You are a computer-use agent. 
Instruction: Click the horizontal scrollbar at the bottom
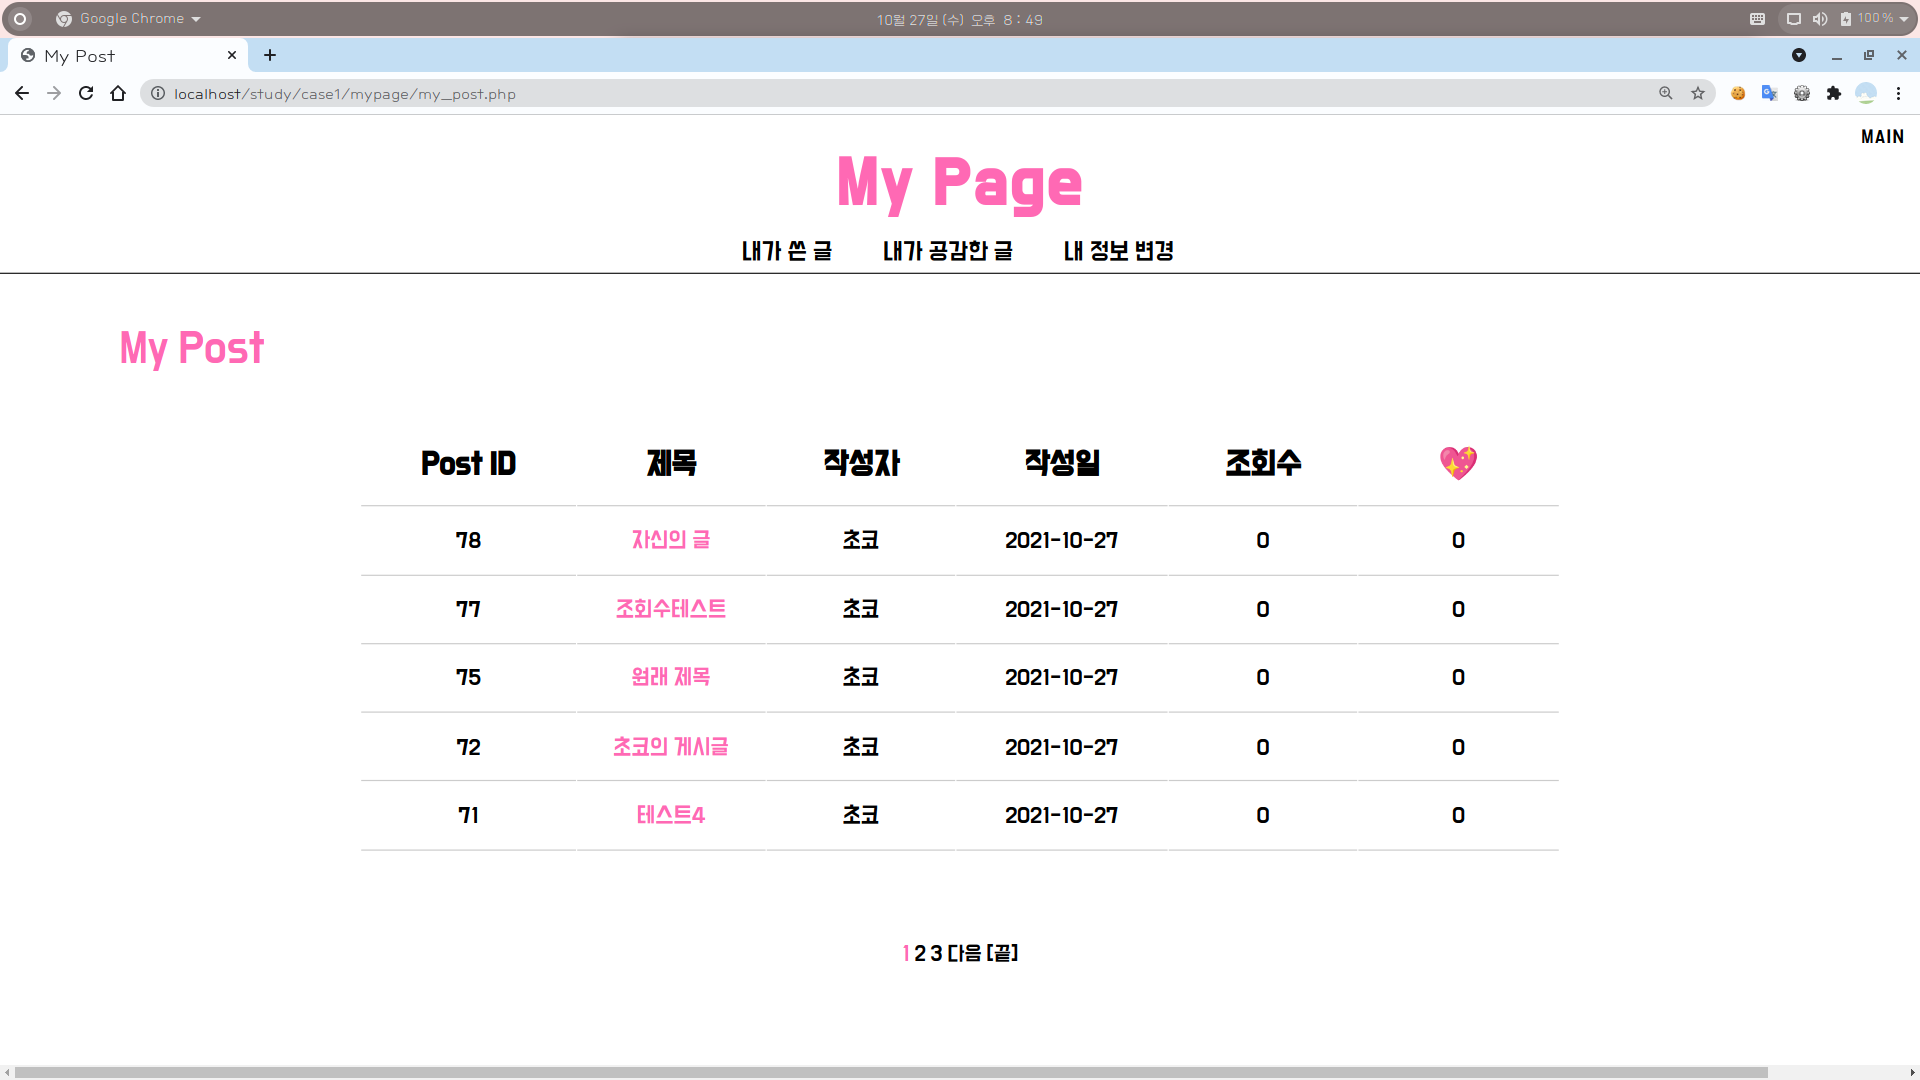point(890,1072)
